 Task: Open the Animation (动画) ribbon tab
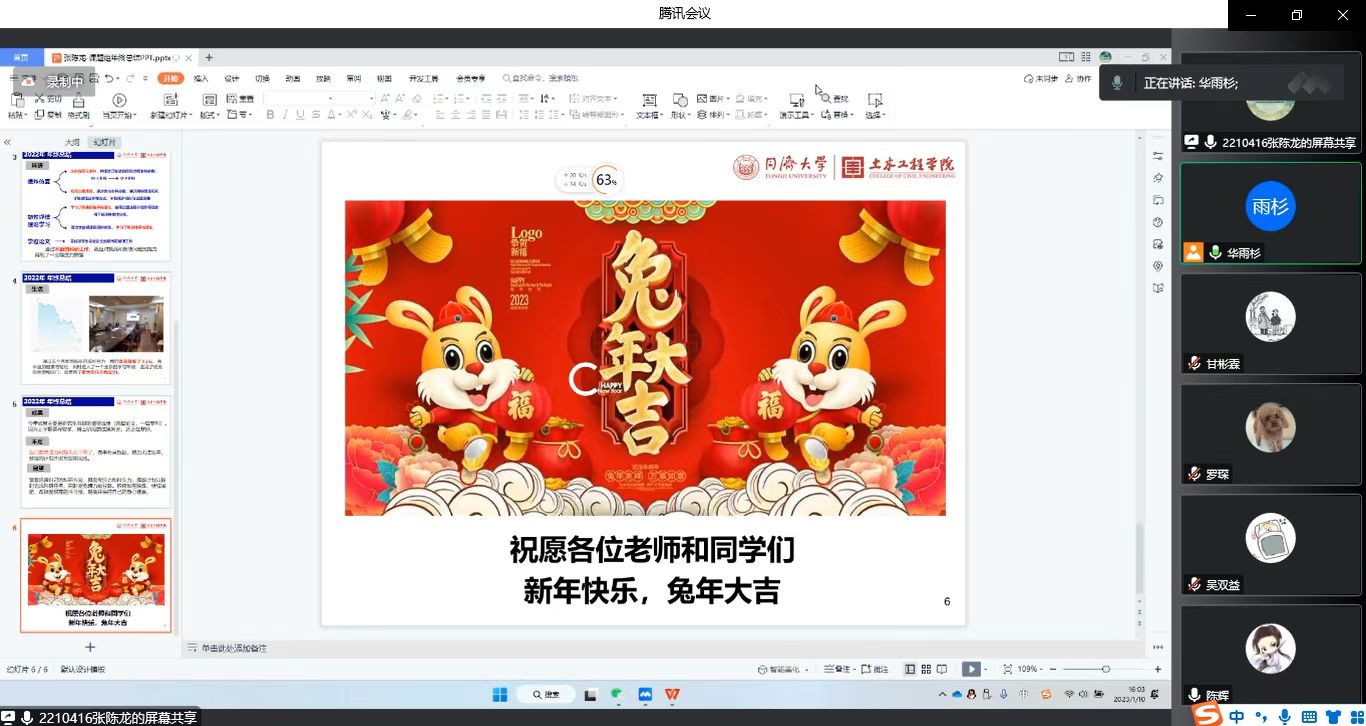pyautogui.click(x=292, y=78)
